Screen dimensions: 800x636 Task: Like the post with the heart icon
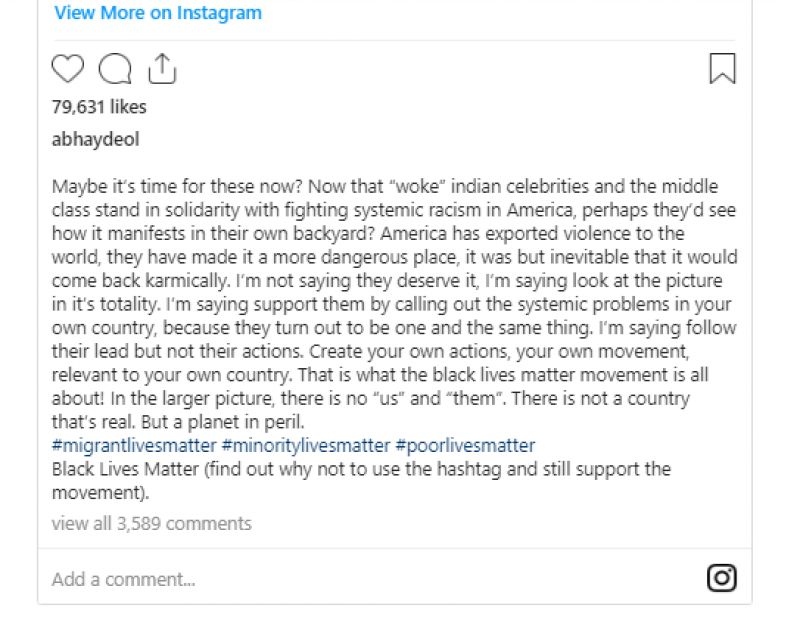(x=67, y=69)
